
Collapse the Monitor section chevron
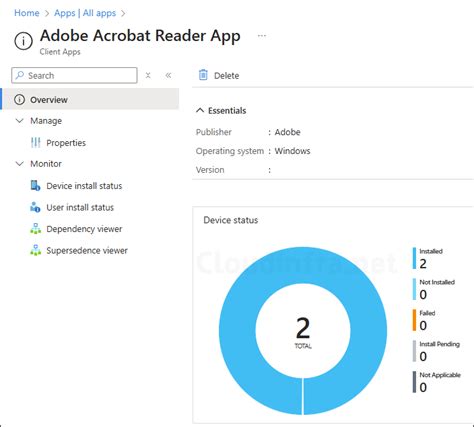point(20,164)
